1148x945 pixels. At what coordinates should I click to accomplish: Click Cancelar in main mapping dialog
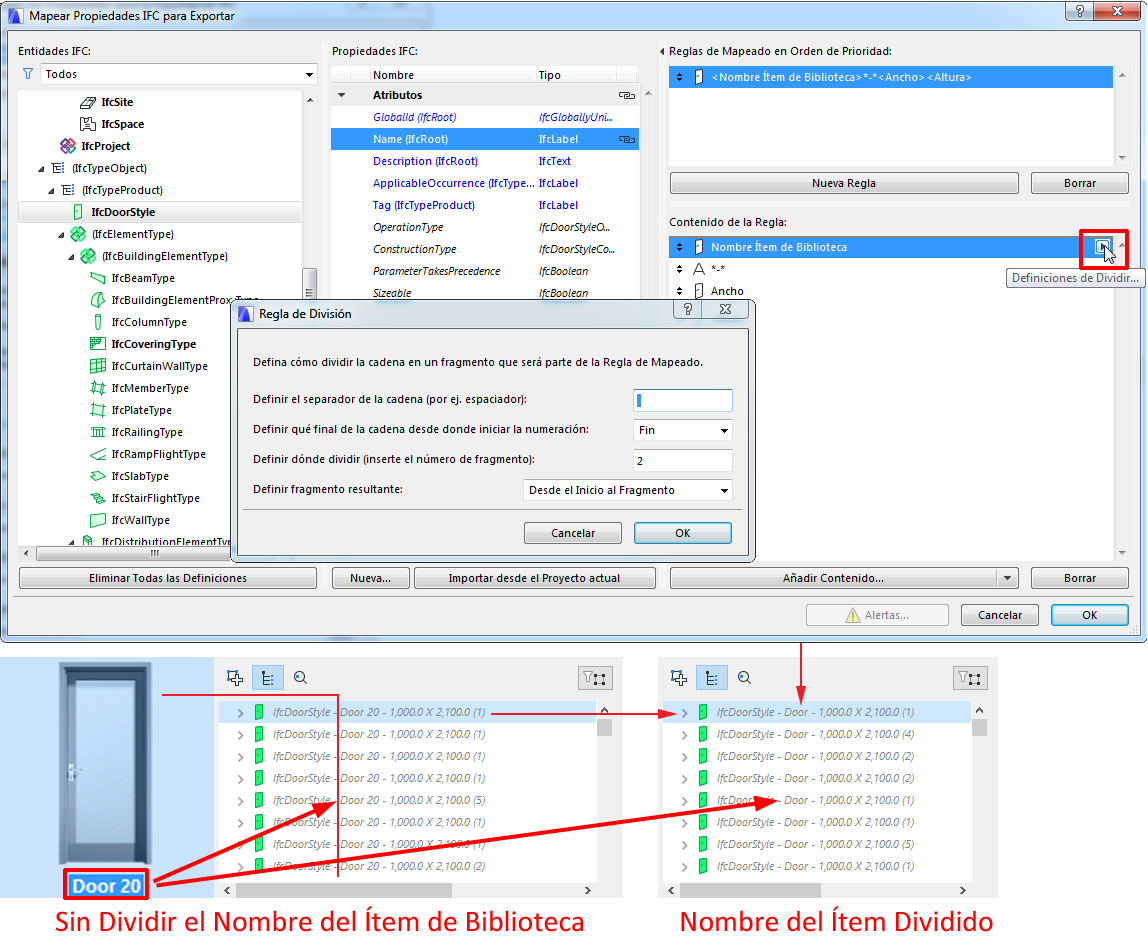point(999,615)
